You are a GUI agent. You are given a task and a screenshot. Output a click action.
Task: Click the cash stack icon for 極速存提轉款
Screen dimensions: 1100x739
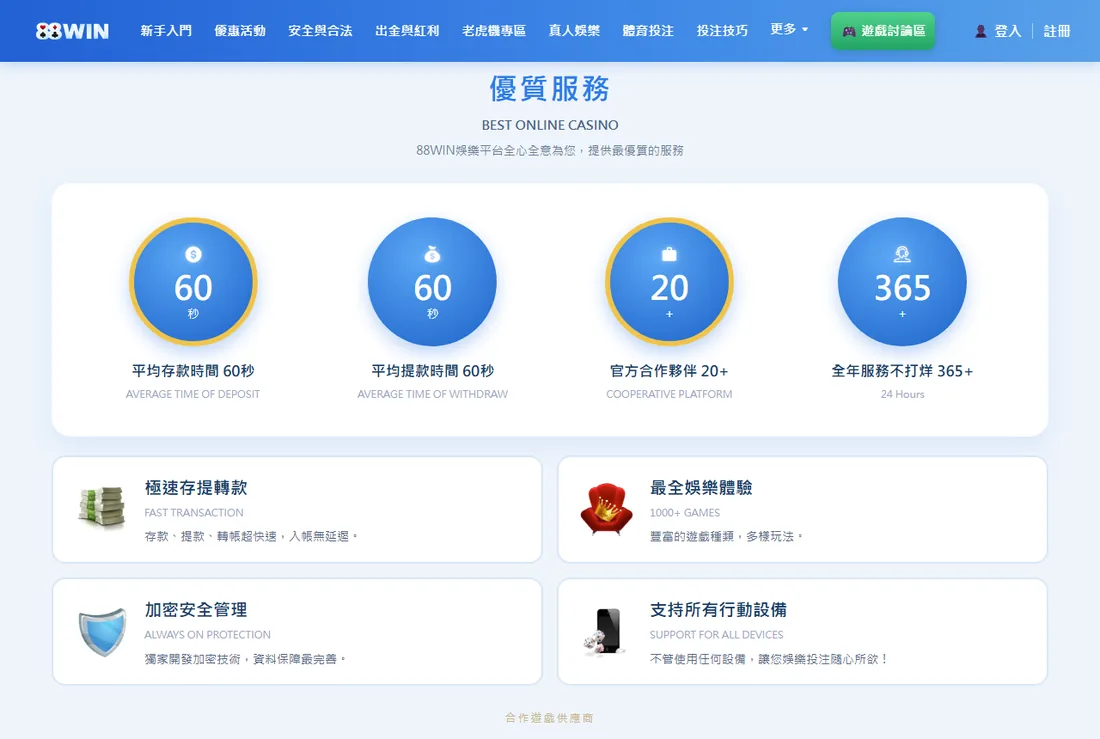(102, 506)
